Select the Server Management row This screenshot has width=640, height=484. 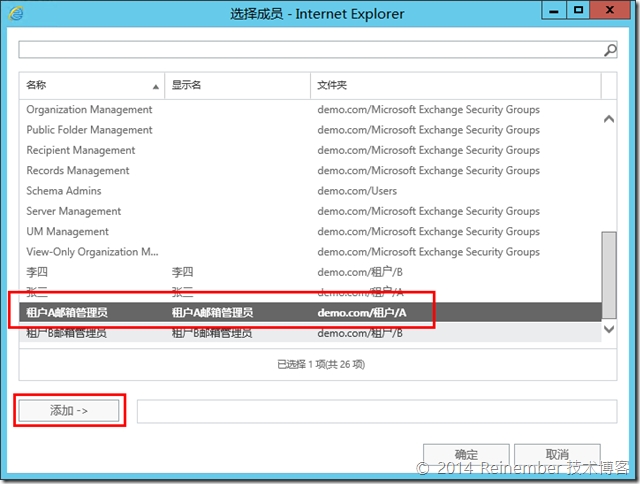point(310,211)
